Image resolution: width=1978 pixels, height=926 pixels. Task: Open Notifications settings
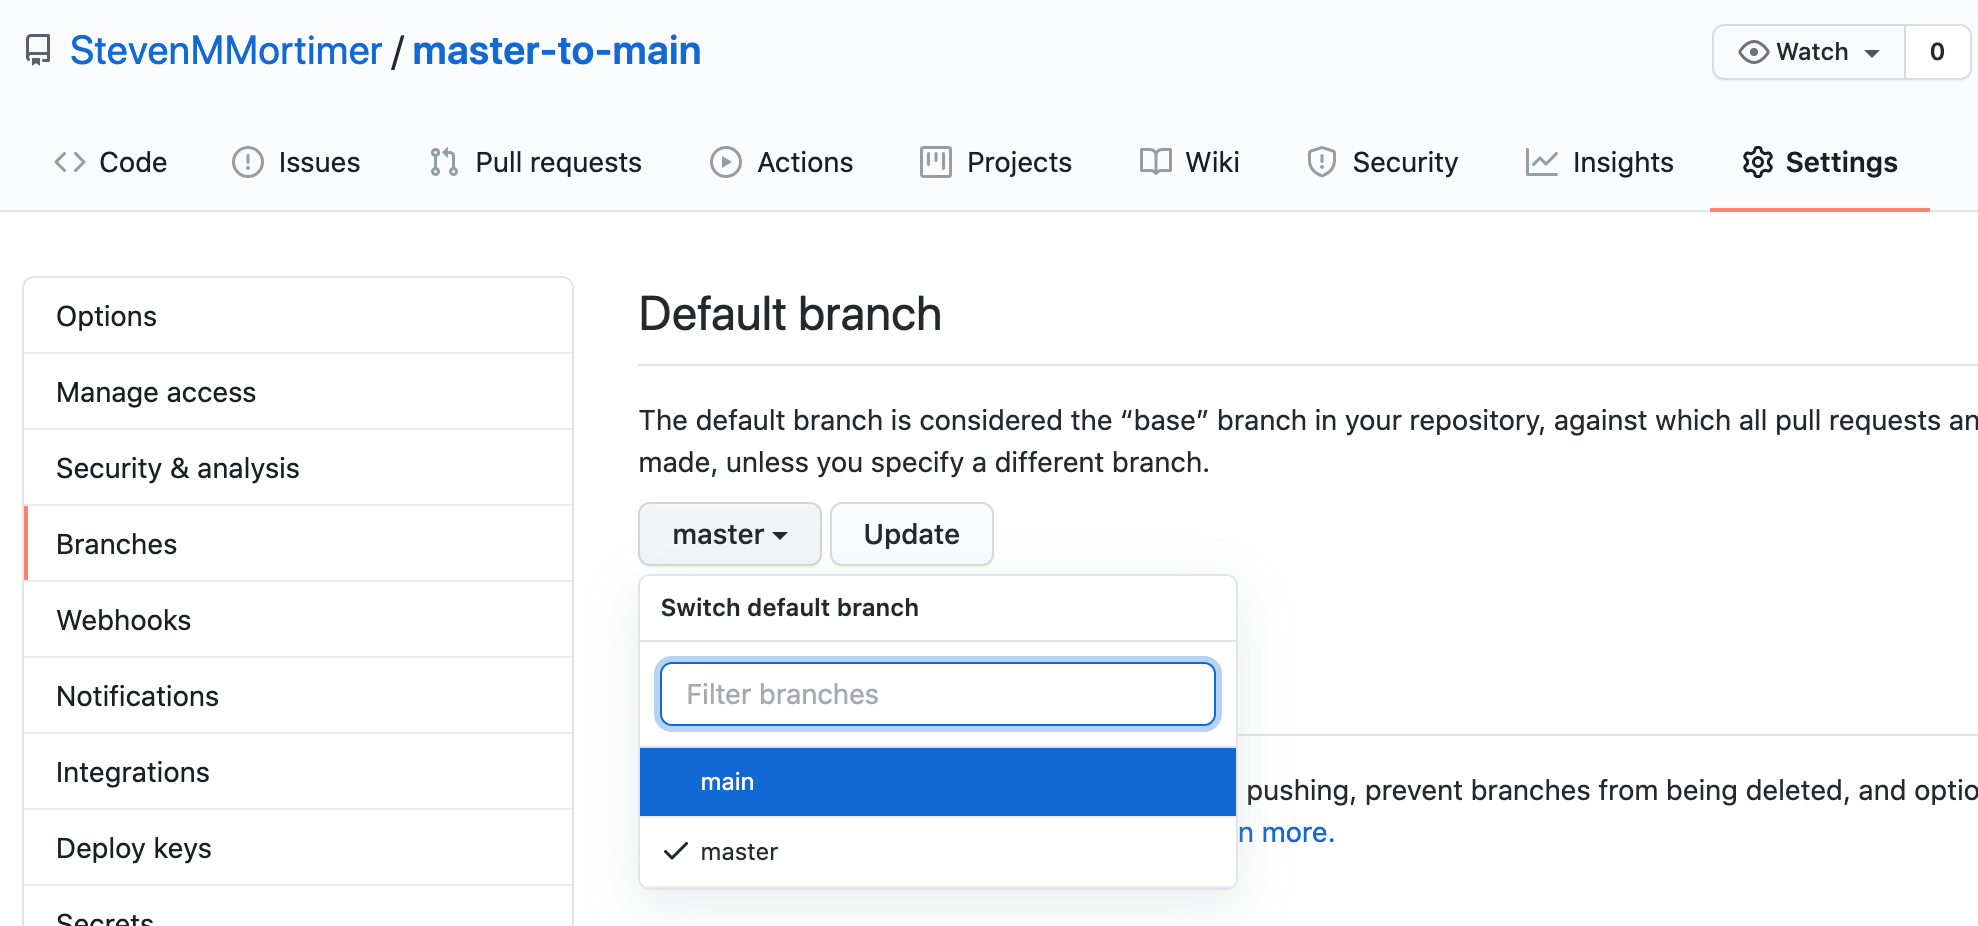138,696
